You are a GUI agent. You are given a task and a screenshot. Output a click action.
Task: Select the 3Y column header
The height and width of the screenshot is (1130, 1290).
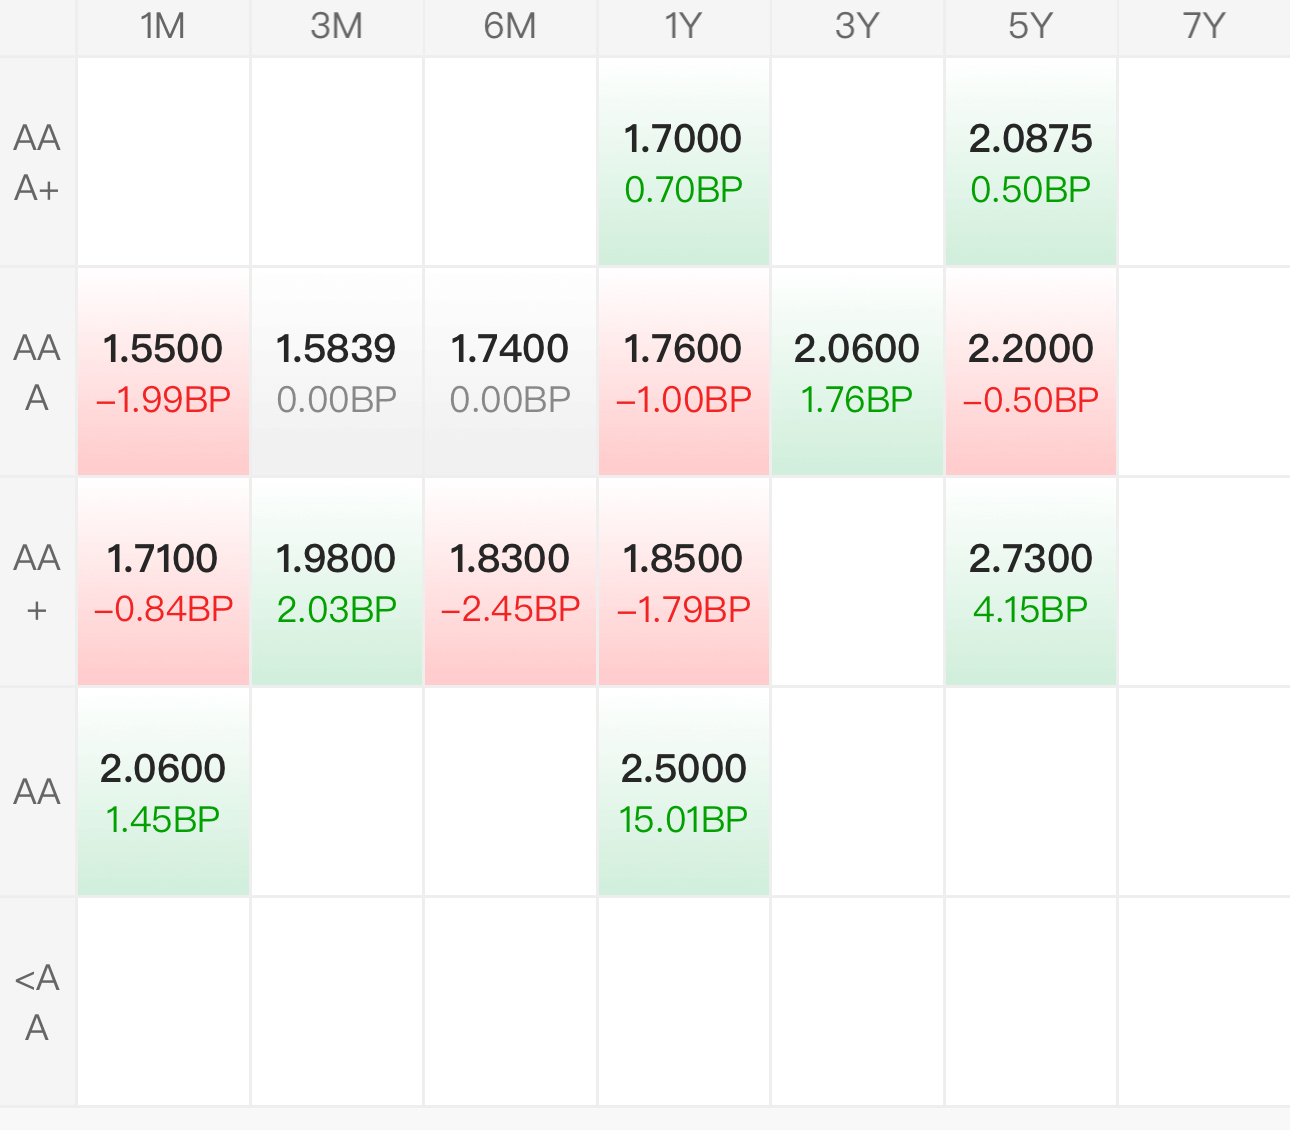tap(857, 26)
